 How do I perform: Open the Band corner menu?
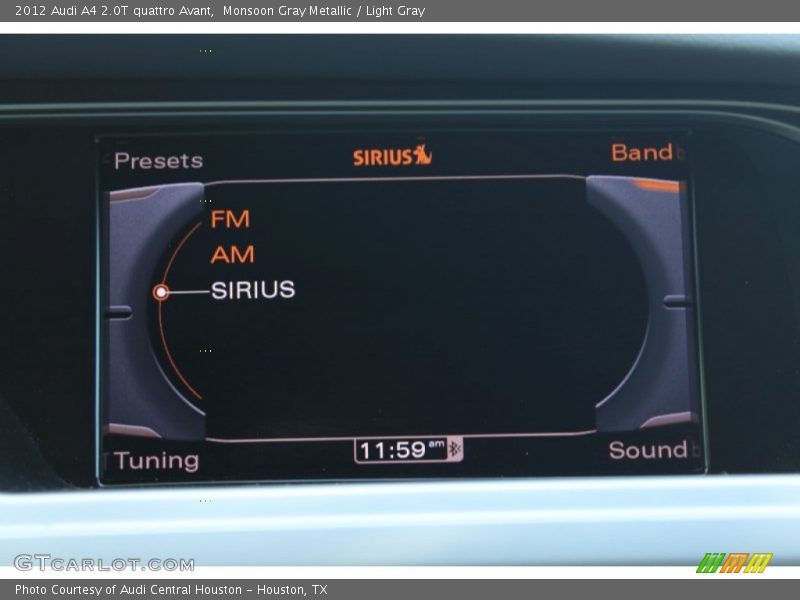pyautogui.click(x=642, y=153)
